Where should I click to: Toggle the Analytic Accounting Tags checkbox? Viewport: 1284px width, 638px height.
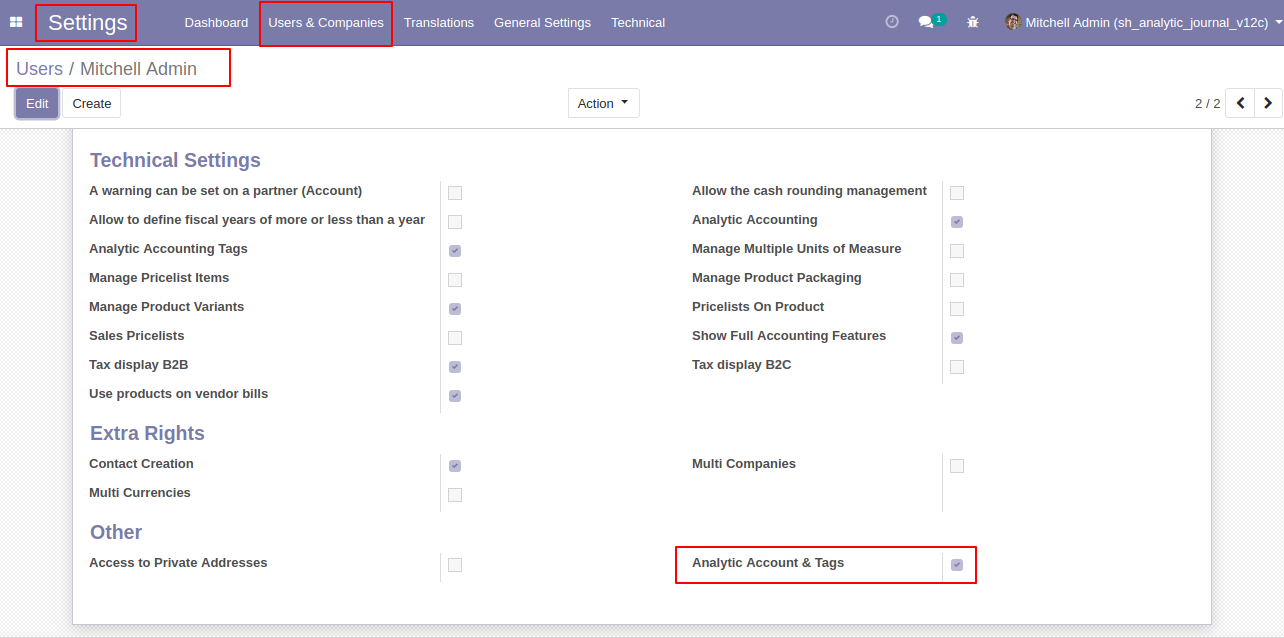455,251
